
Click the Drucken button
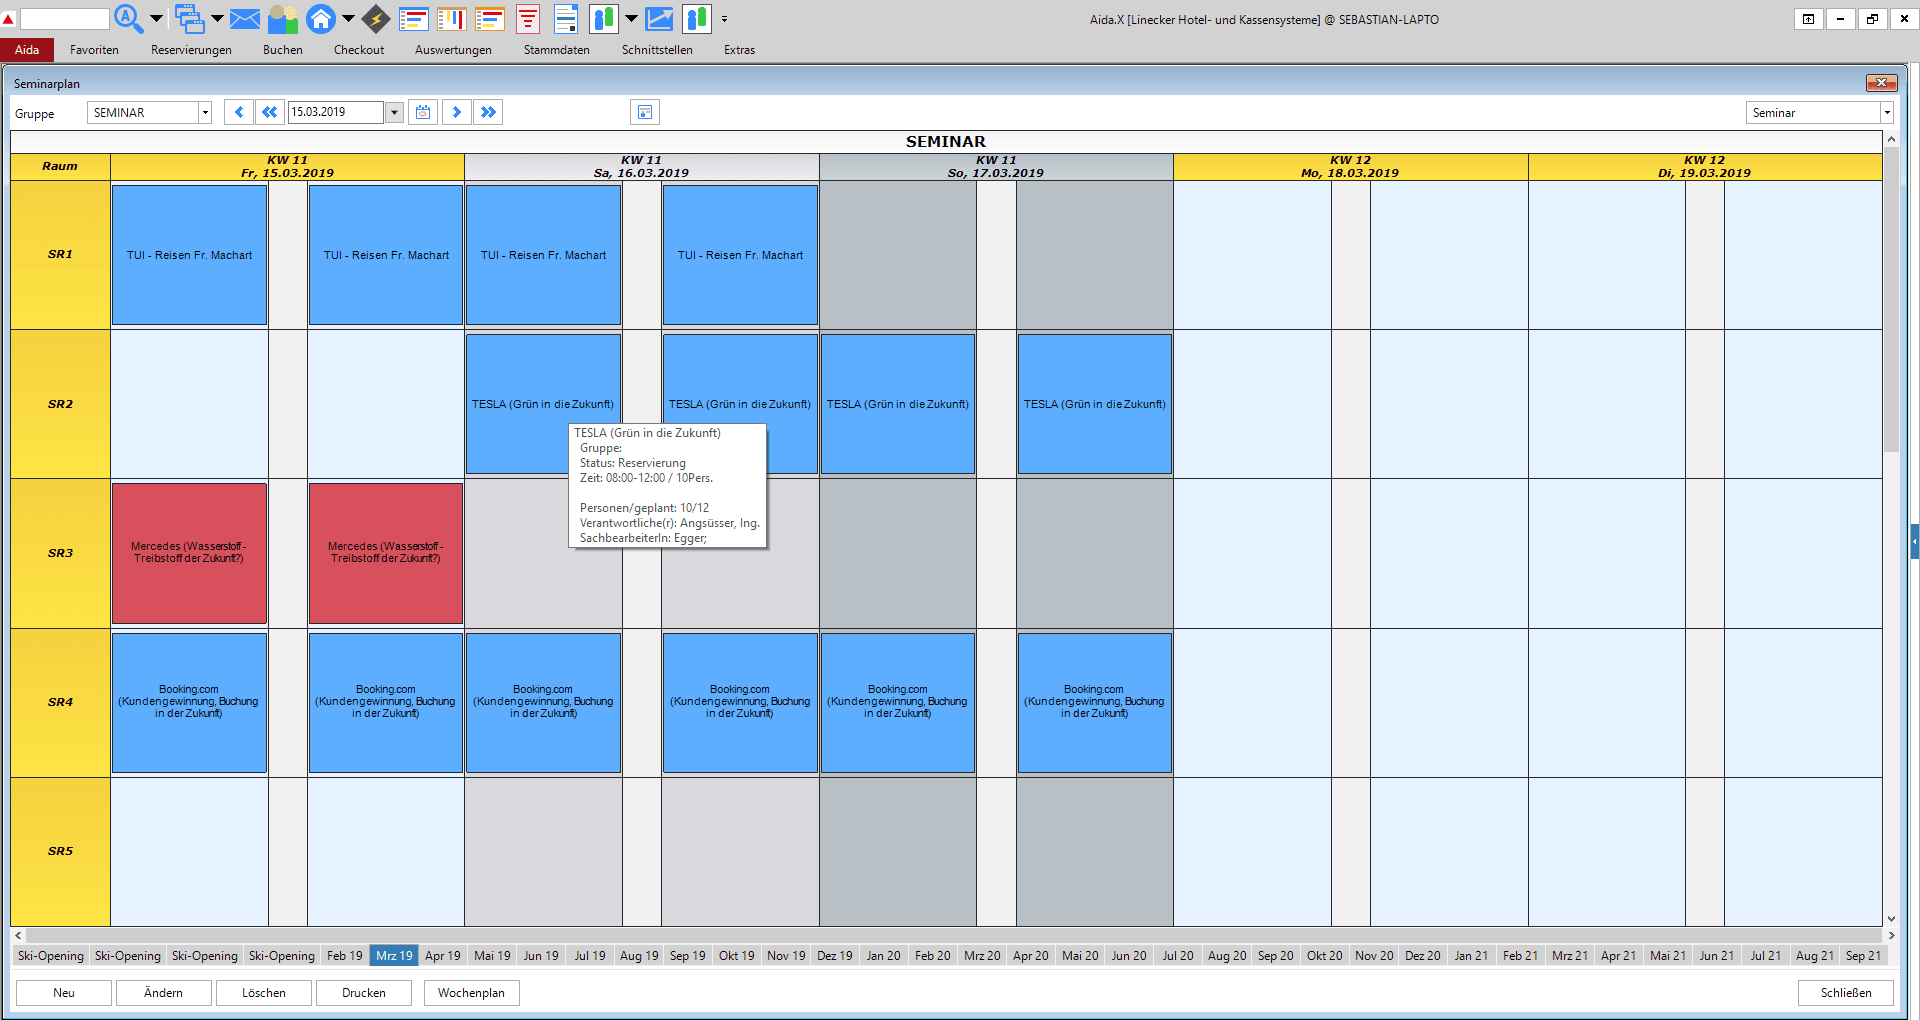pos(364,992)
